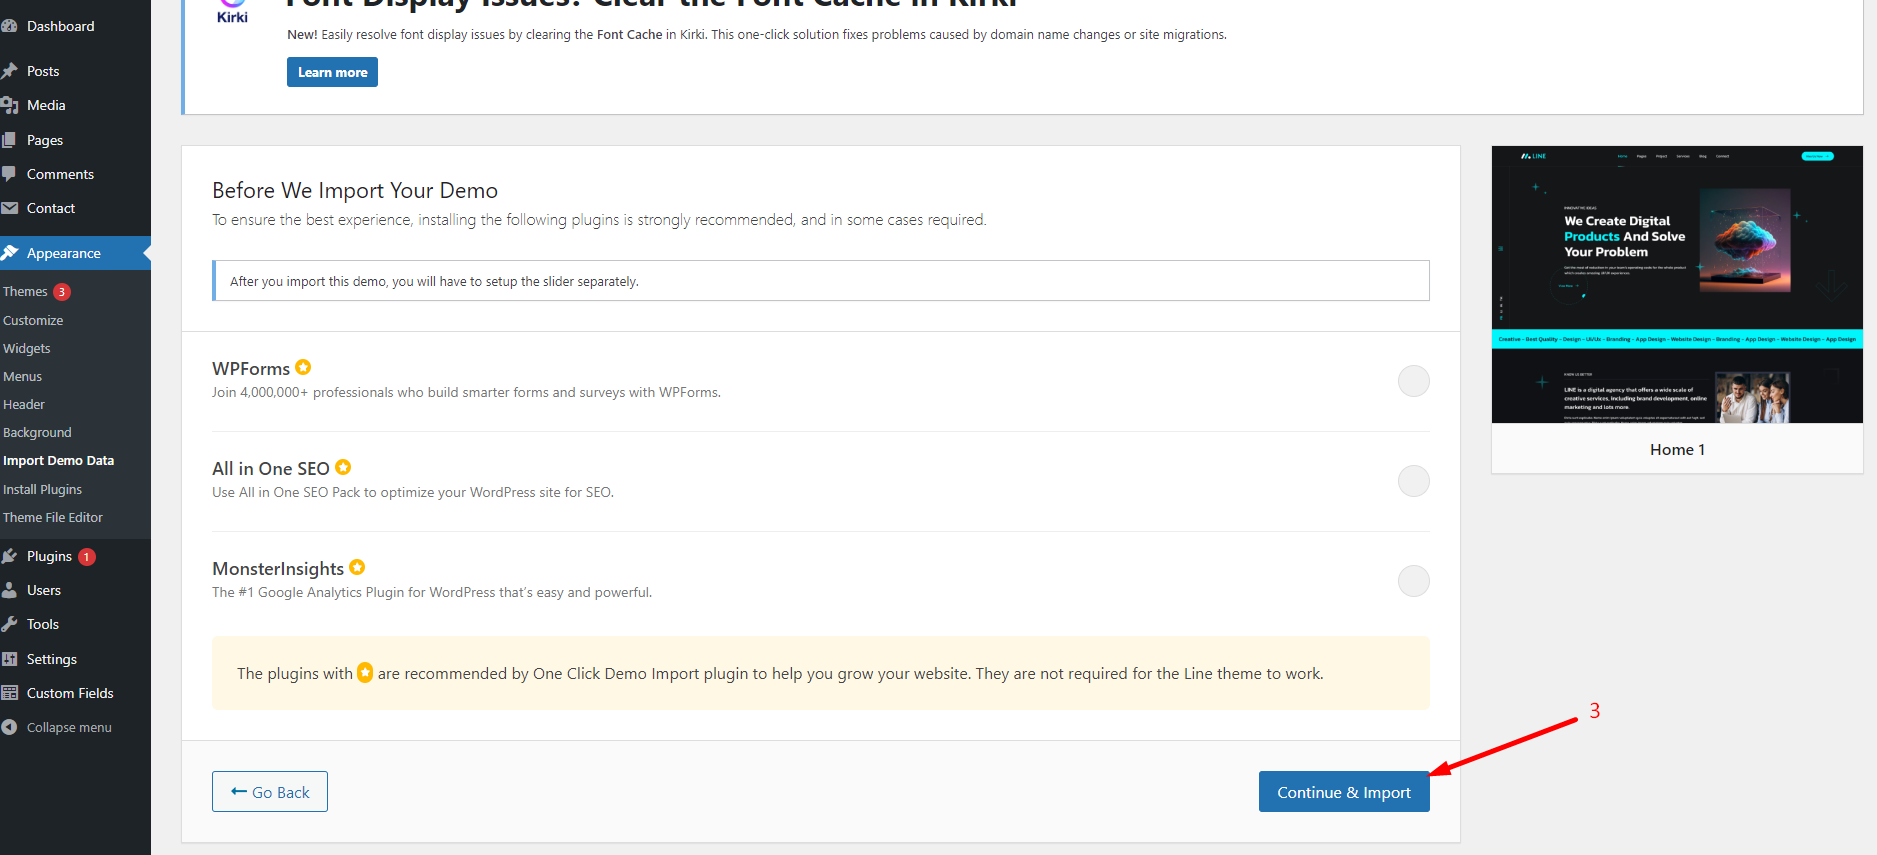Click the Appearance paintbrush icon
The image size is (1877, 855).
(x=9, y=253)
